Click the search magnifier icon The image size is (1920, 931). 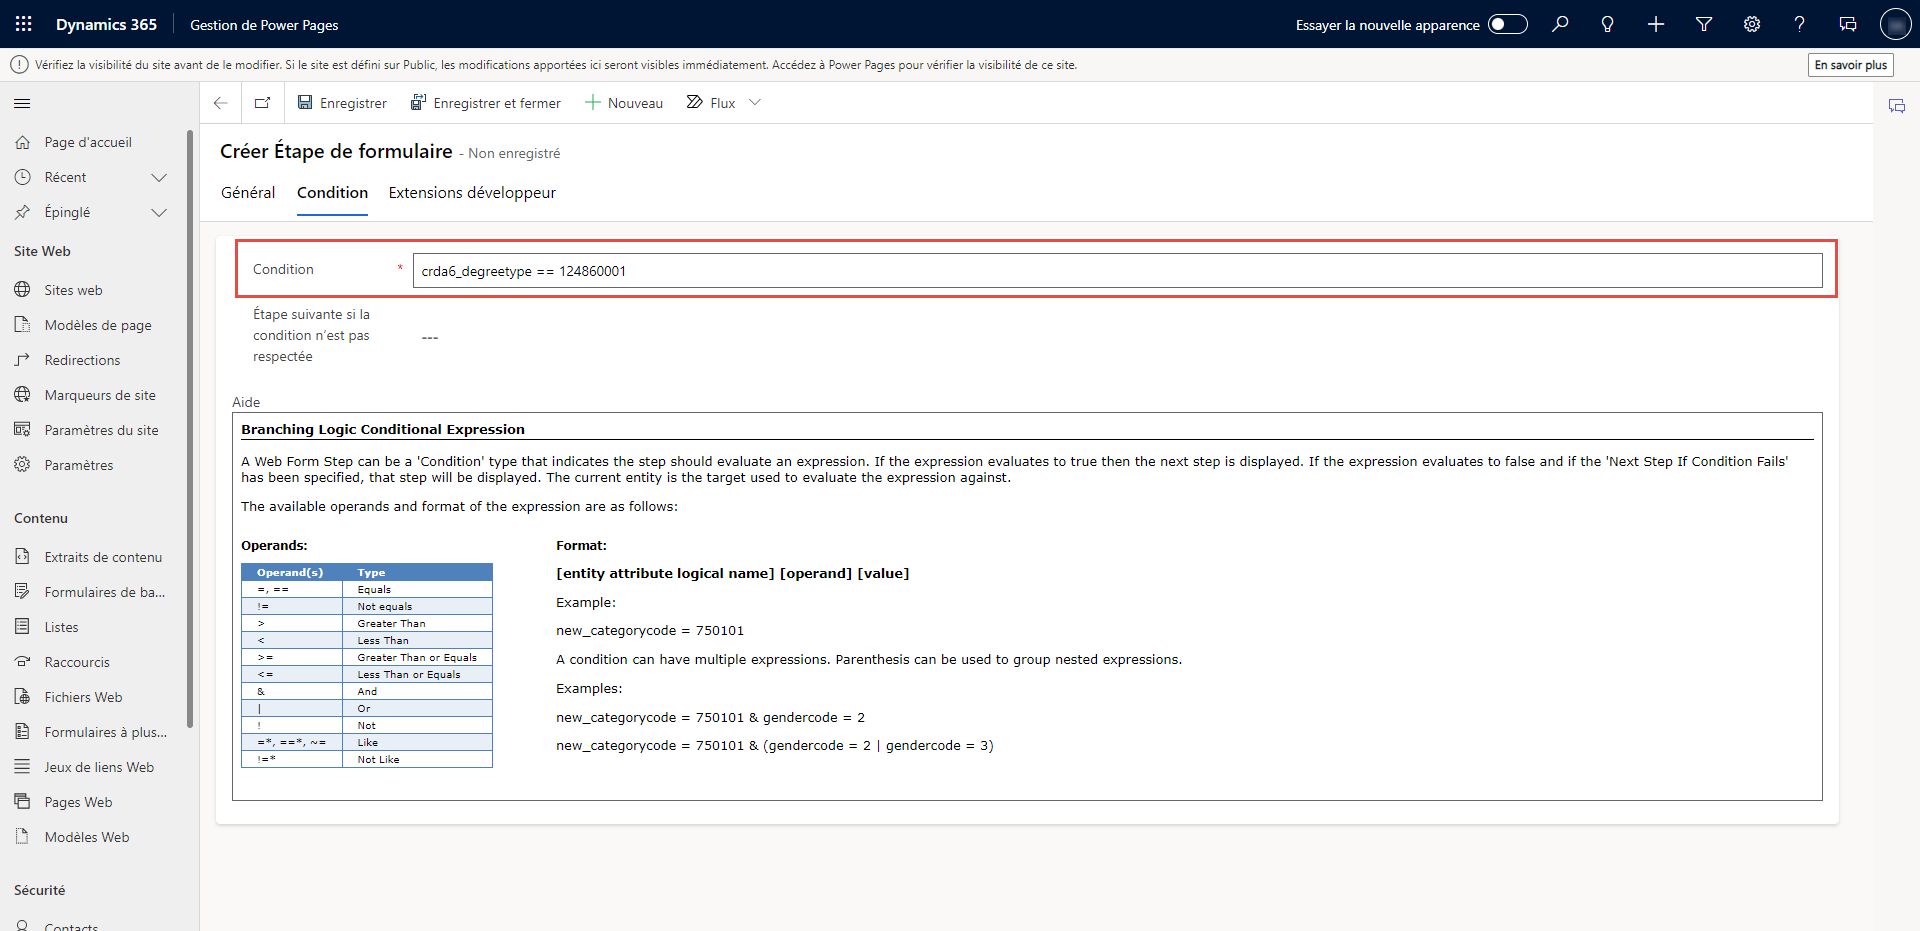pyautogui.click(x=1560, y=24)
